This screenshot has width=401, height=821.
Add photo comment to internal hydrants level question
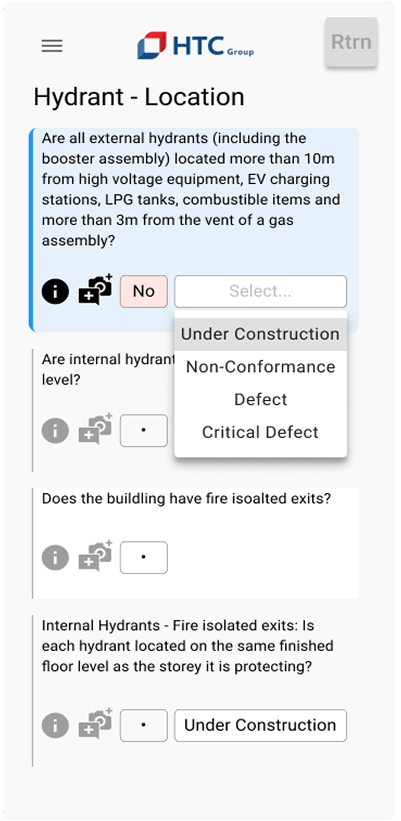pyautogui.click(x=96, y=429)
